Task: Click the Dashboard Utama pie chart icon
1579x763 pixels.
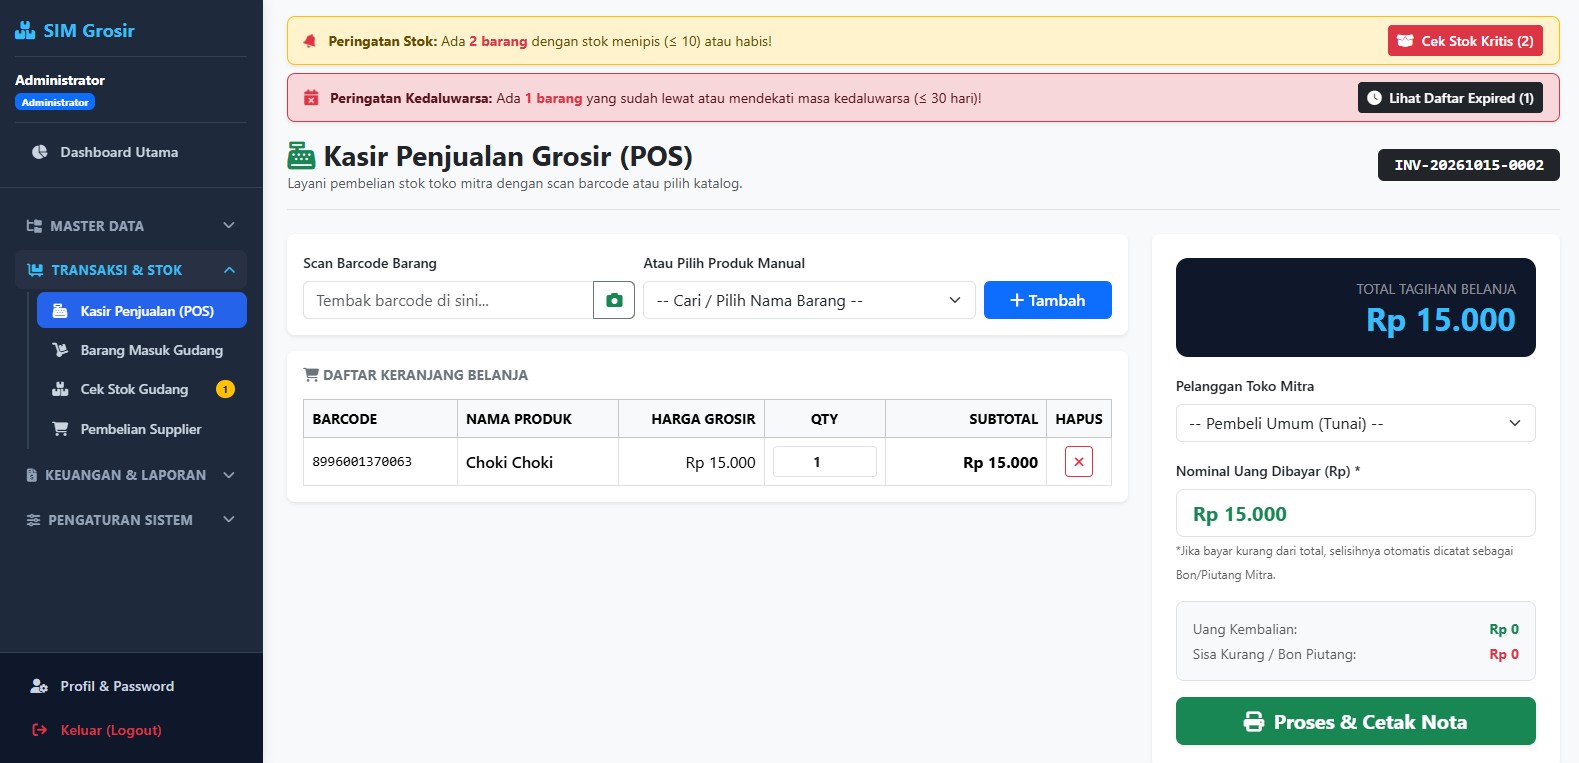Action: (40, 152)
